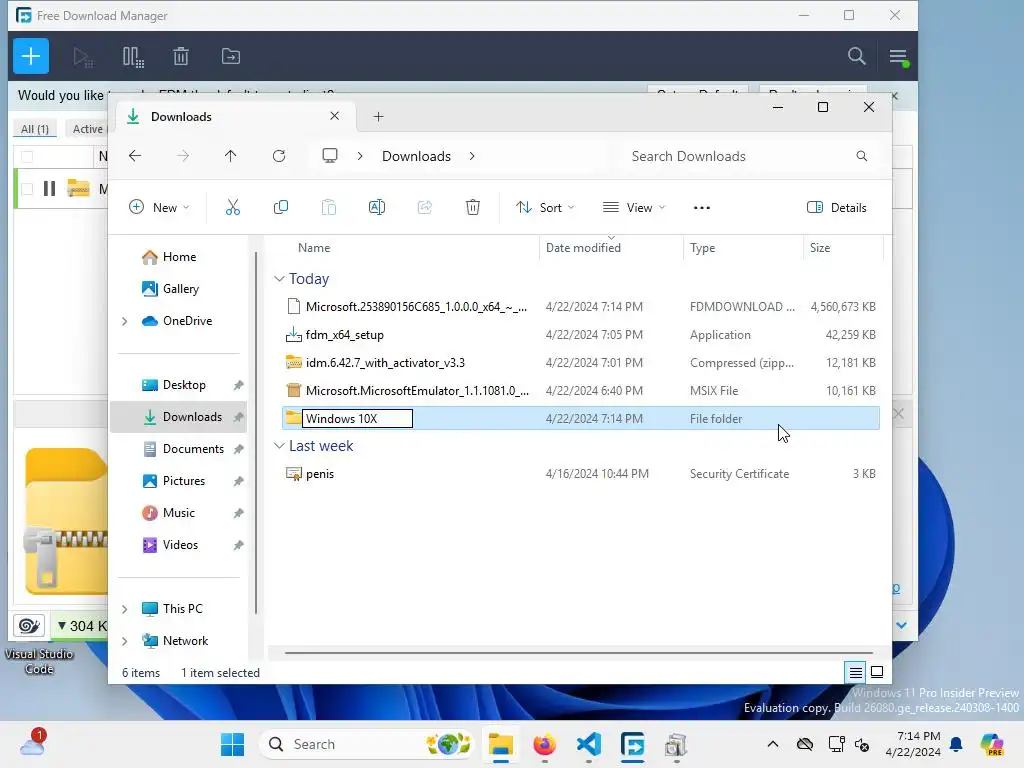This screenshot has width=1024, height=768.
Task: Expand the breadcrumb chevron after Downloads
Action: point(472,156)
